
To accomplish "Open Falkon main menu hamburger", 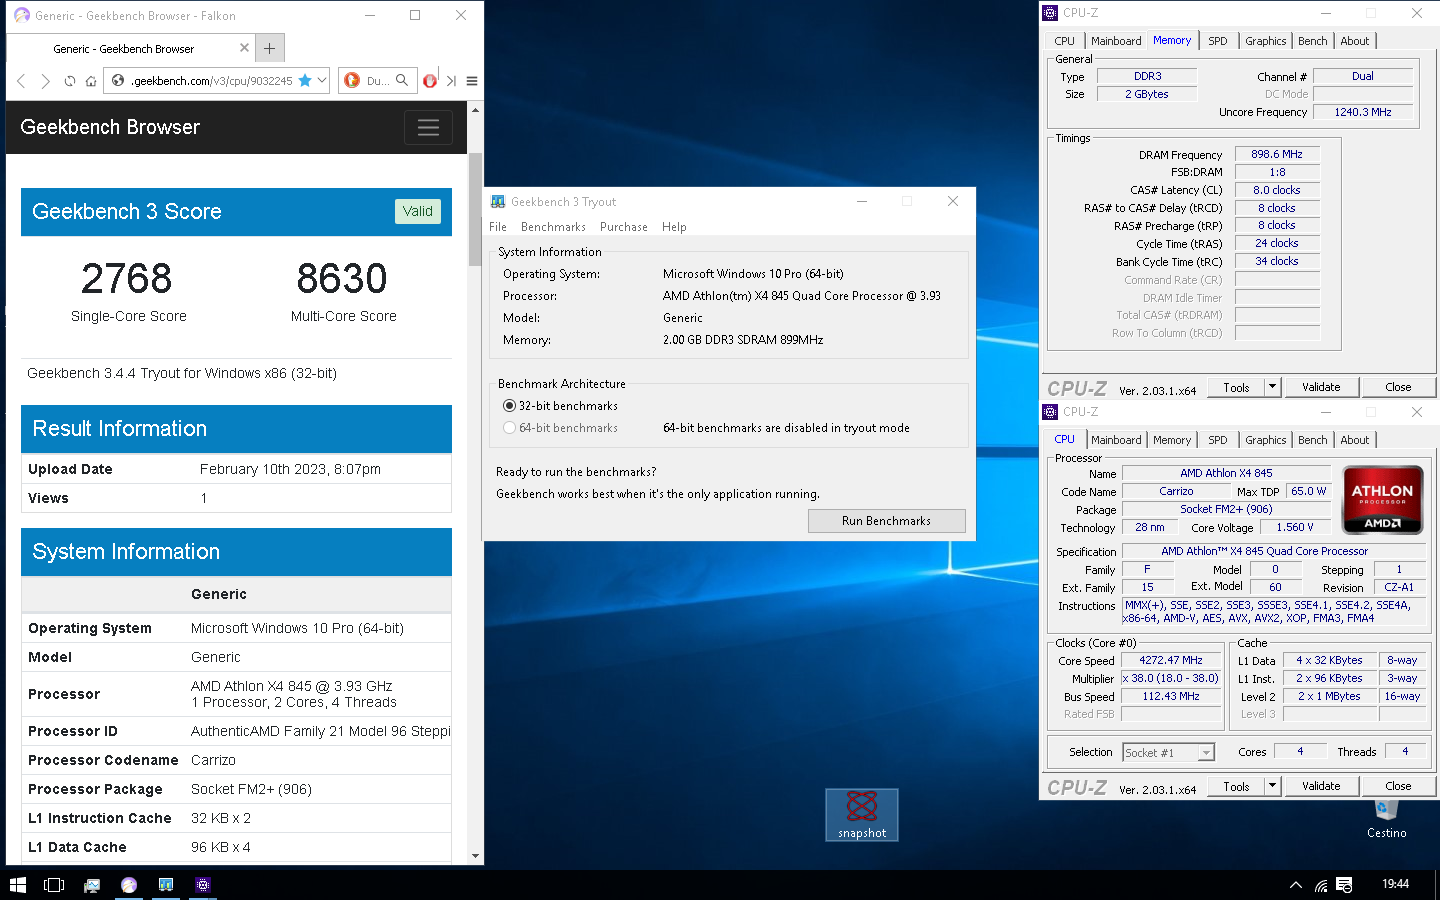I will point(472,81).
